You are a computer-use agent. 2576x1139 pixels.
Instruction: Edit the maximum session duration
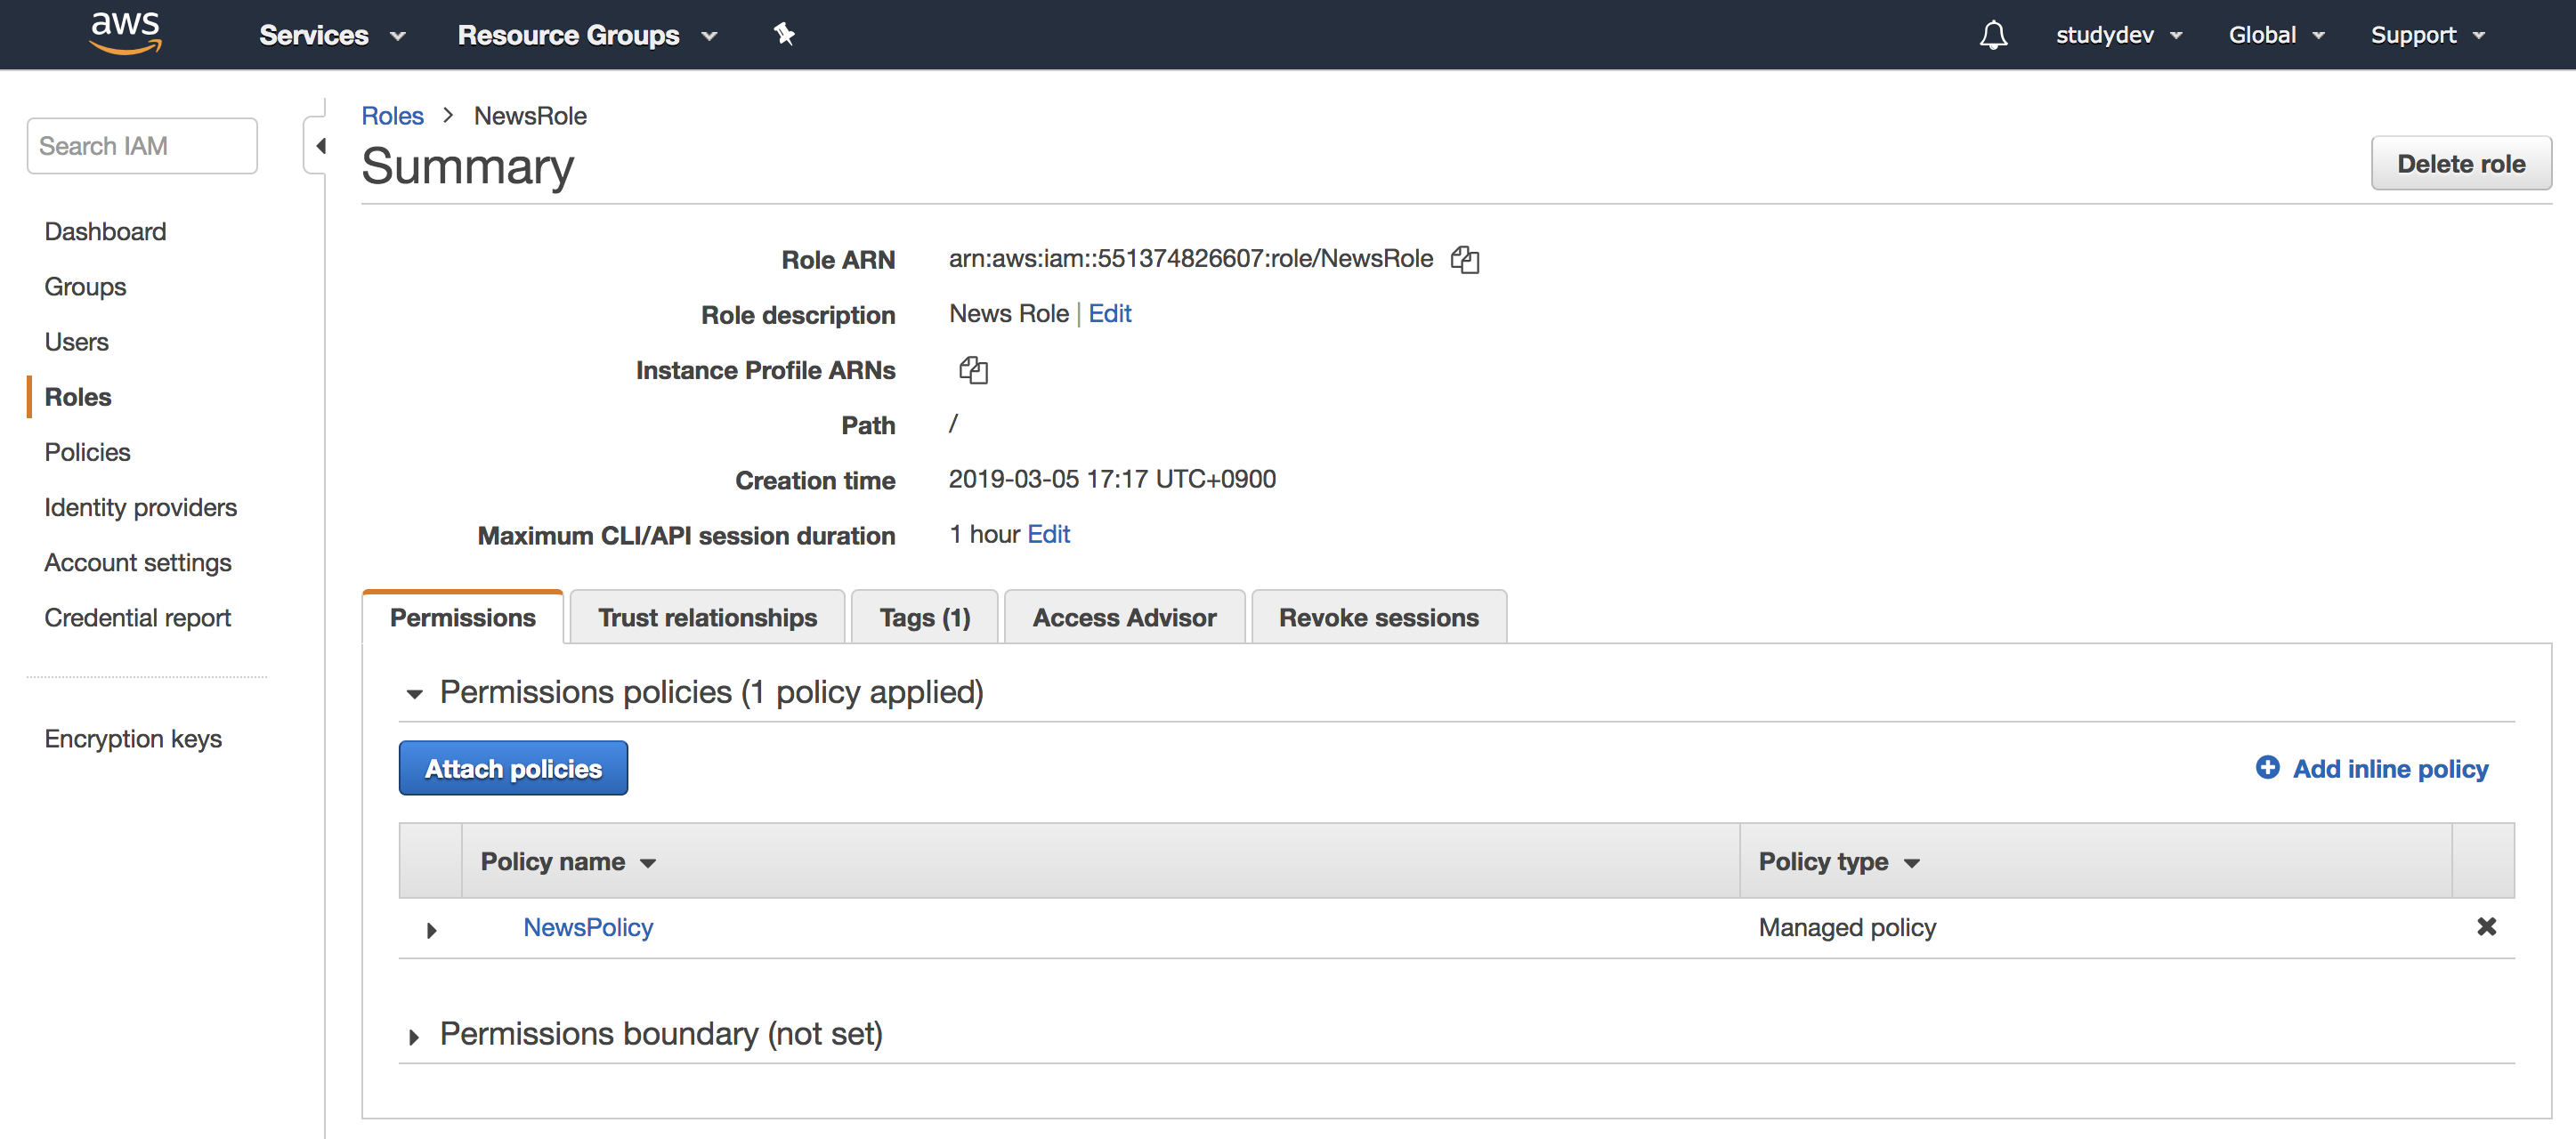(x=1048, y=534)
